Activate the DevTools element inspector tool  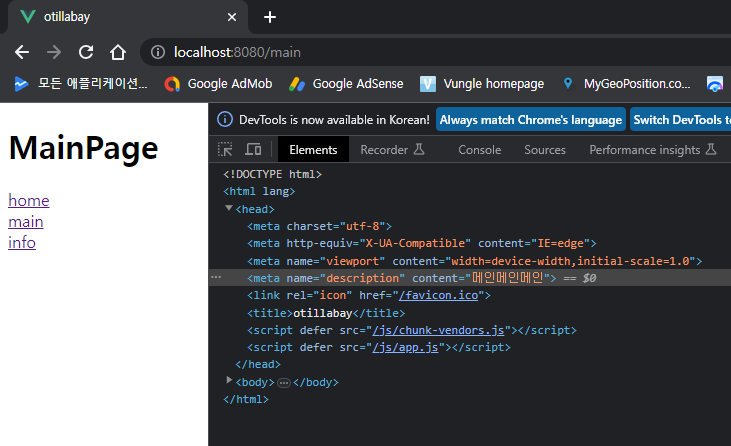coord(225,150)
